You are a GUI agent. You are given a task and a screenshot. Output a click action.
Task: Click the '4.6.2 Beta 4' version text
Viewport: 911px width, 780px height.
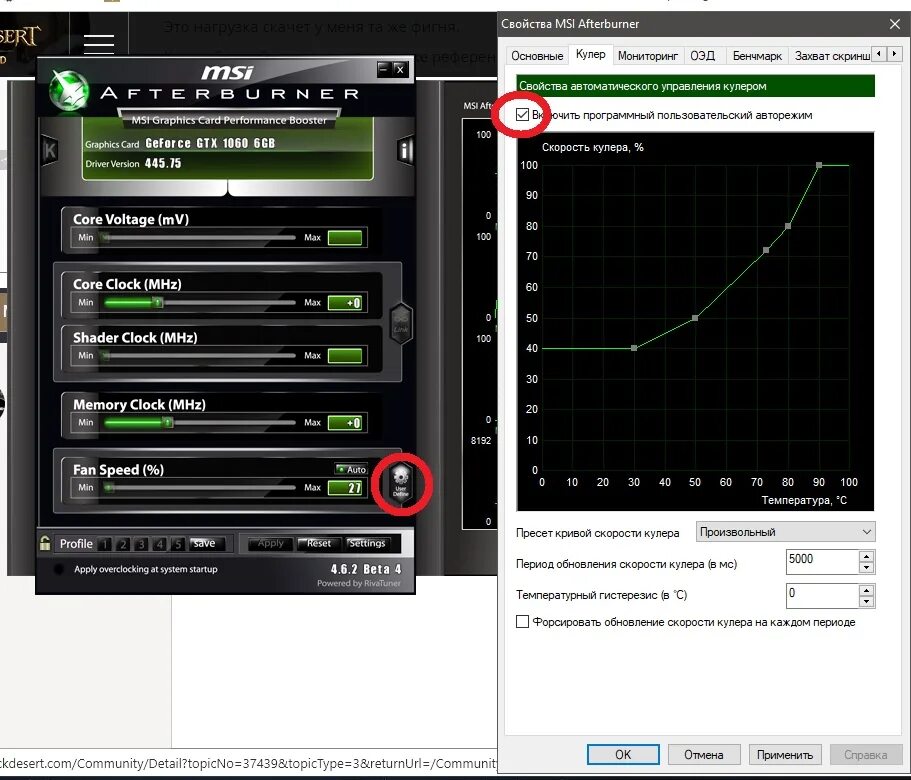pos(366,569)
